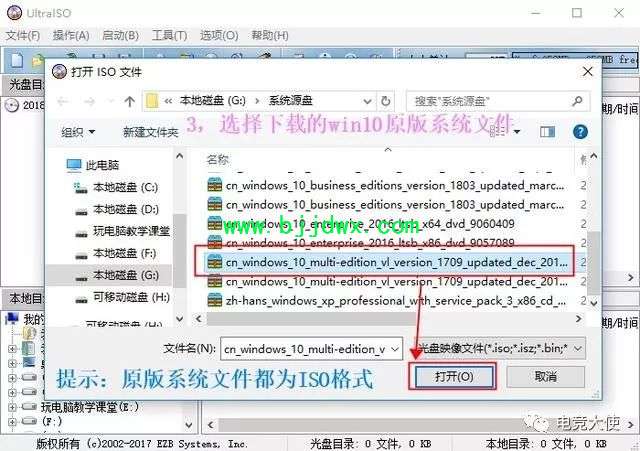The width and height of the screenshot is (640, 451).
Task: Click the blue help question icon
Action: tap(580, 132)
